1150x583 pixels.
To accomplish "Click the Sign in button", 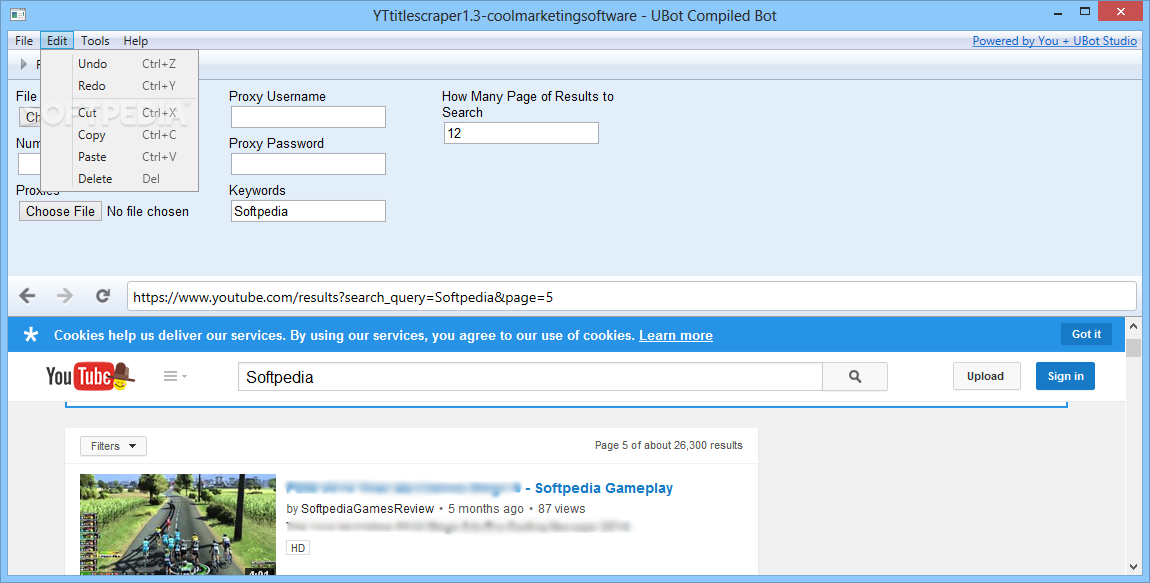I will 1065,376.
